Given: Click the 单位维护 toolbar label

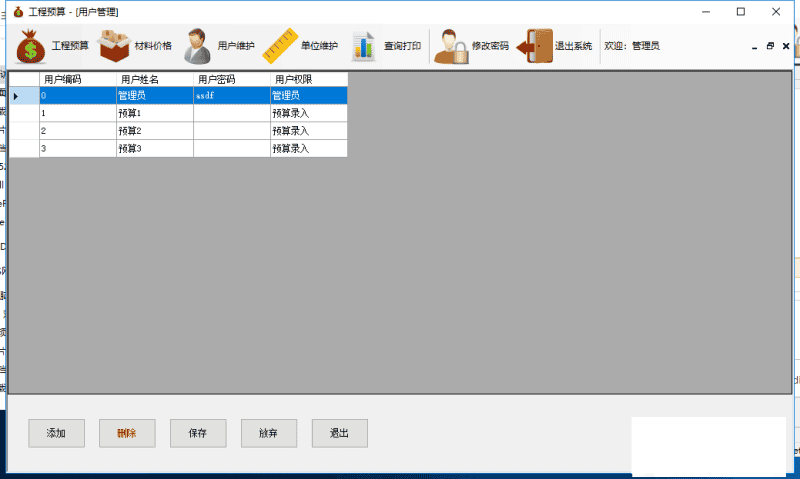Looking at the screenshot, I should pyautogui.click(x=319, y=46).
